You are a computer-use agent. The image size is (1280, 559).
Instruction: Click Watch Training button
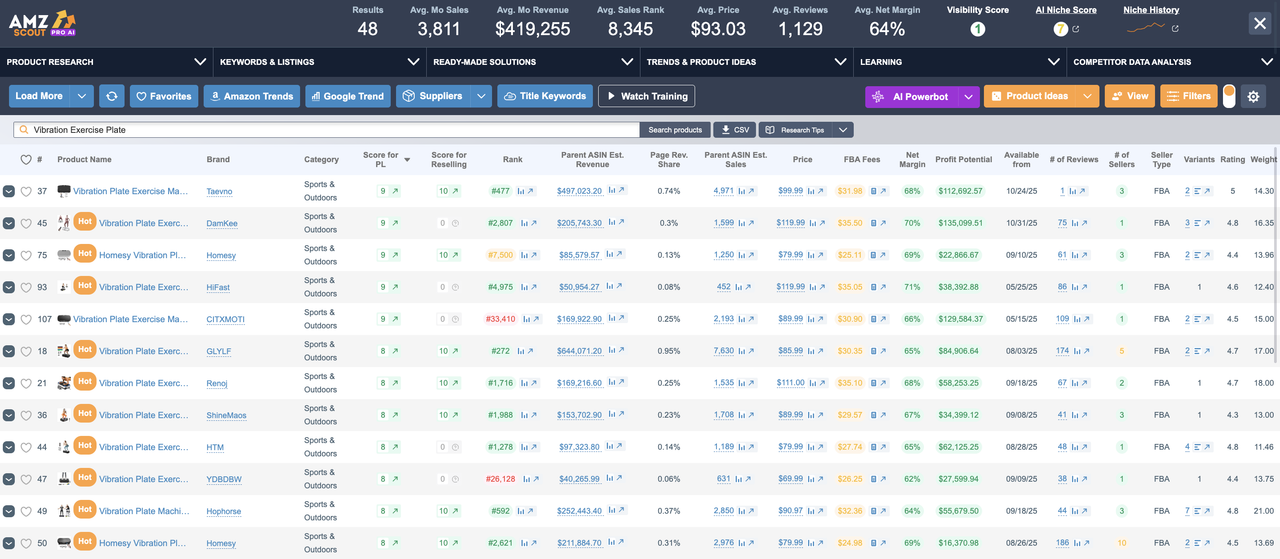646,96
